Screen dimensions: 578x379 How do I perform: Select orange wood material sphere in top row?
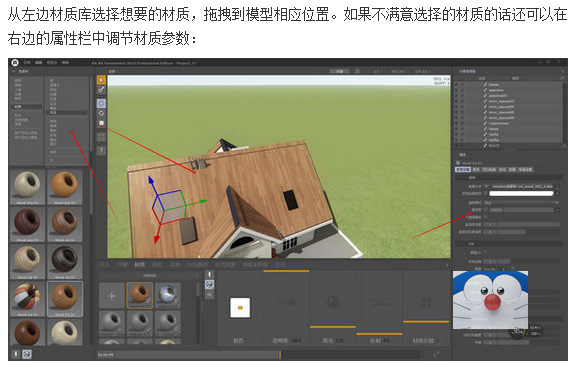point(65,186)
